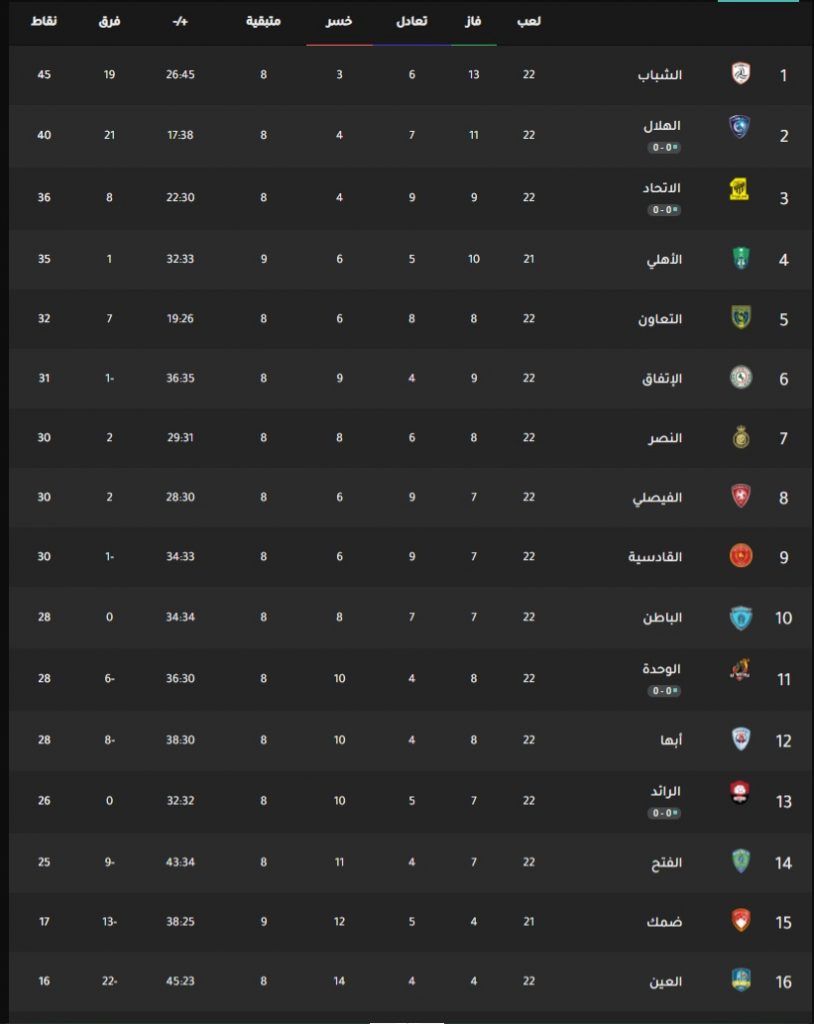The height and width of the screenshot is (1024, 814).
Task: Select the الفتح row in the standings
Action: click(x=411, y=862)
